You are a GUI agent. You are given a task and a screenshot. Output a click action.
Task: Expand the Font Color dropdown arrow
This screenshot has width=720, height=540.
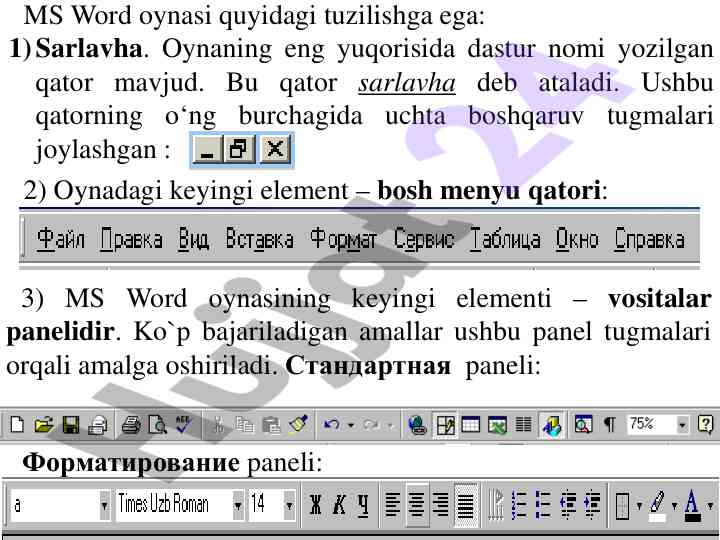point(710,506)
